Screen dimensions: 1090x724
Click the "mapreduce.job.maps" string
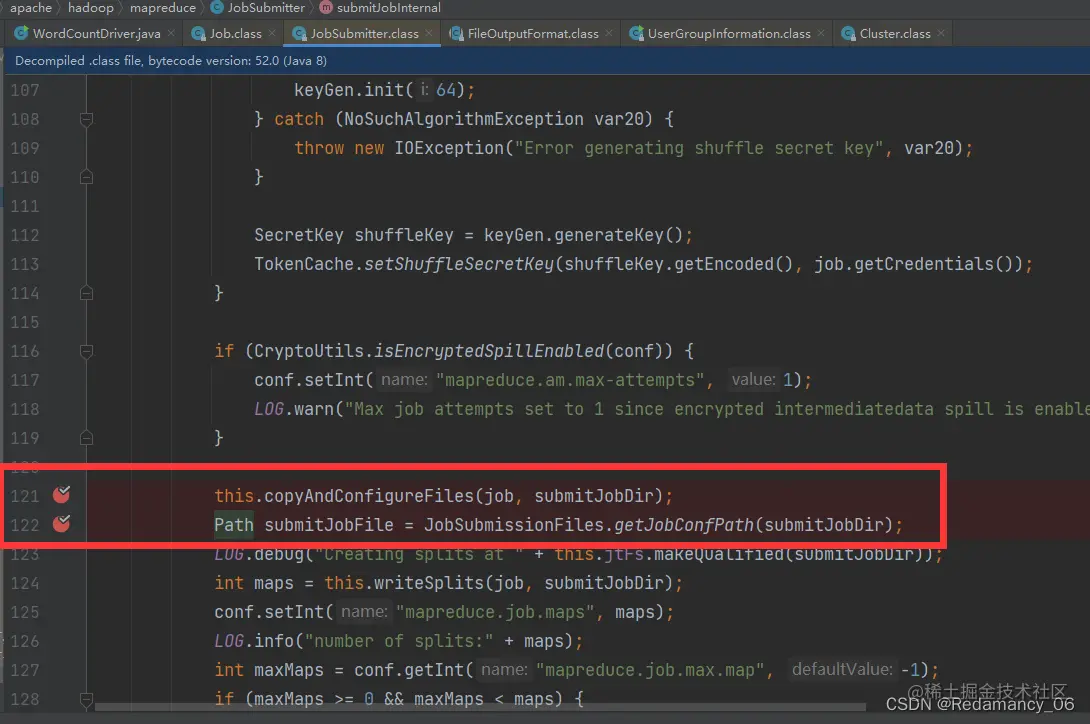(x=495, y=612)
